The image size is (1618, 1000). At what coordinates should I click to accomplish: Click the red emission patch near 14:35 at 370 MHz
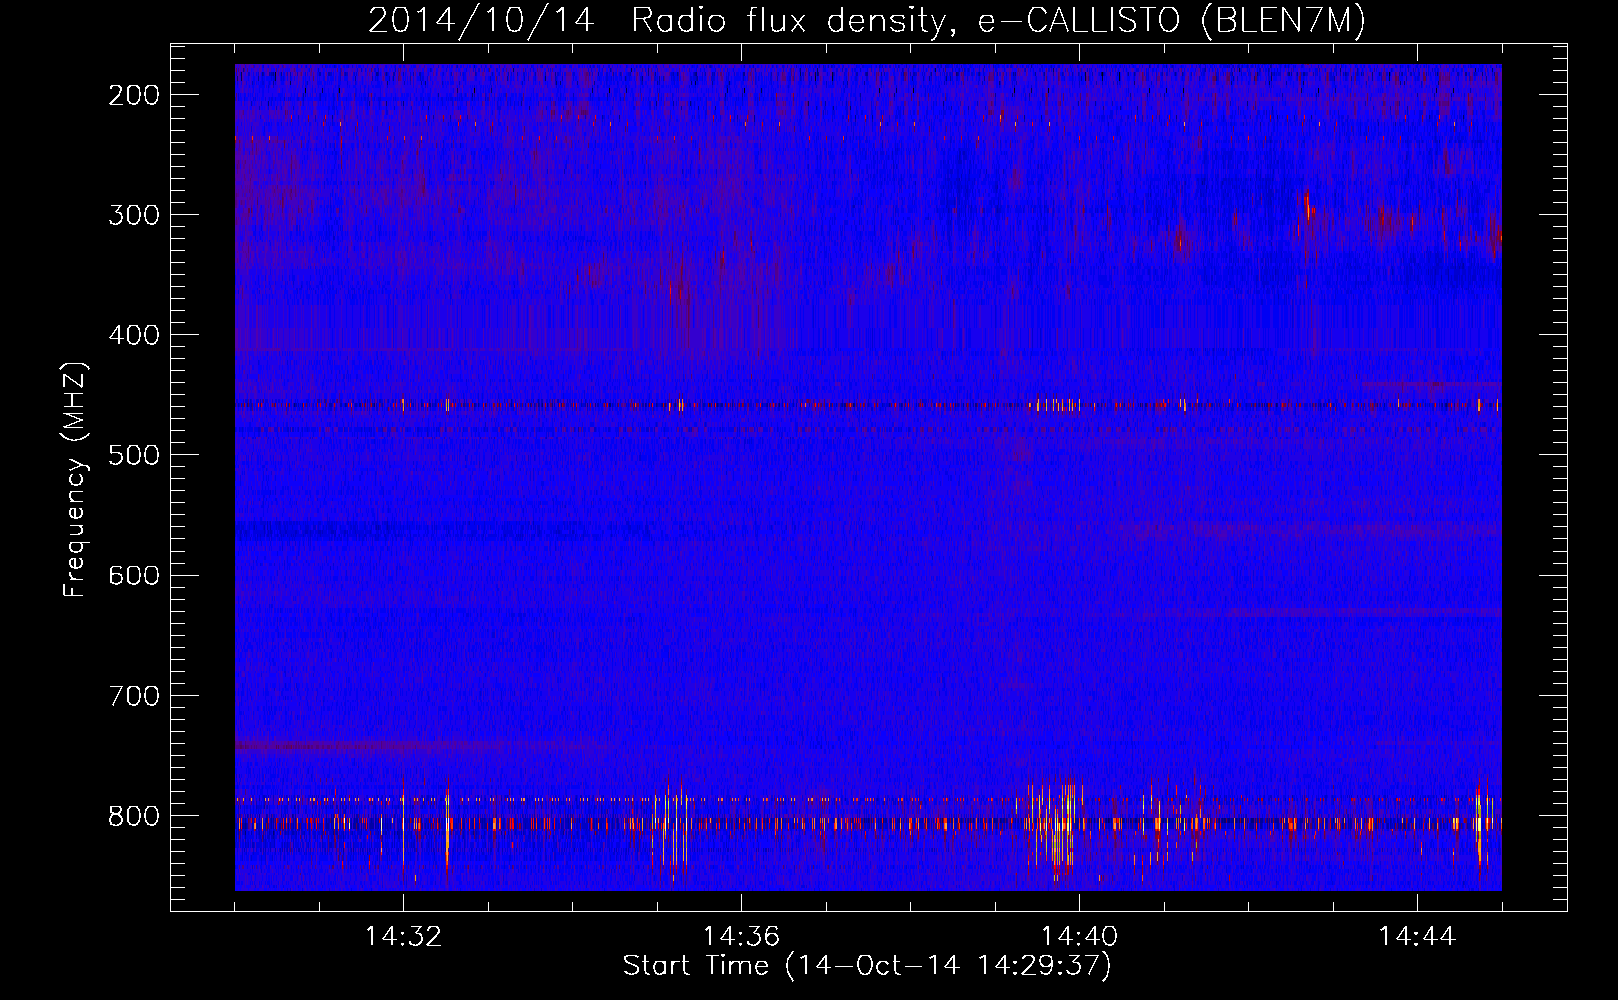(x=680, y=295)
